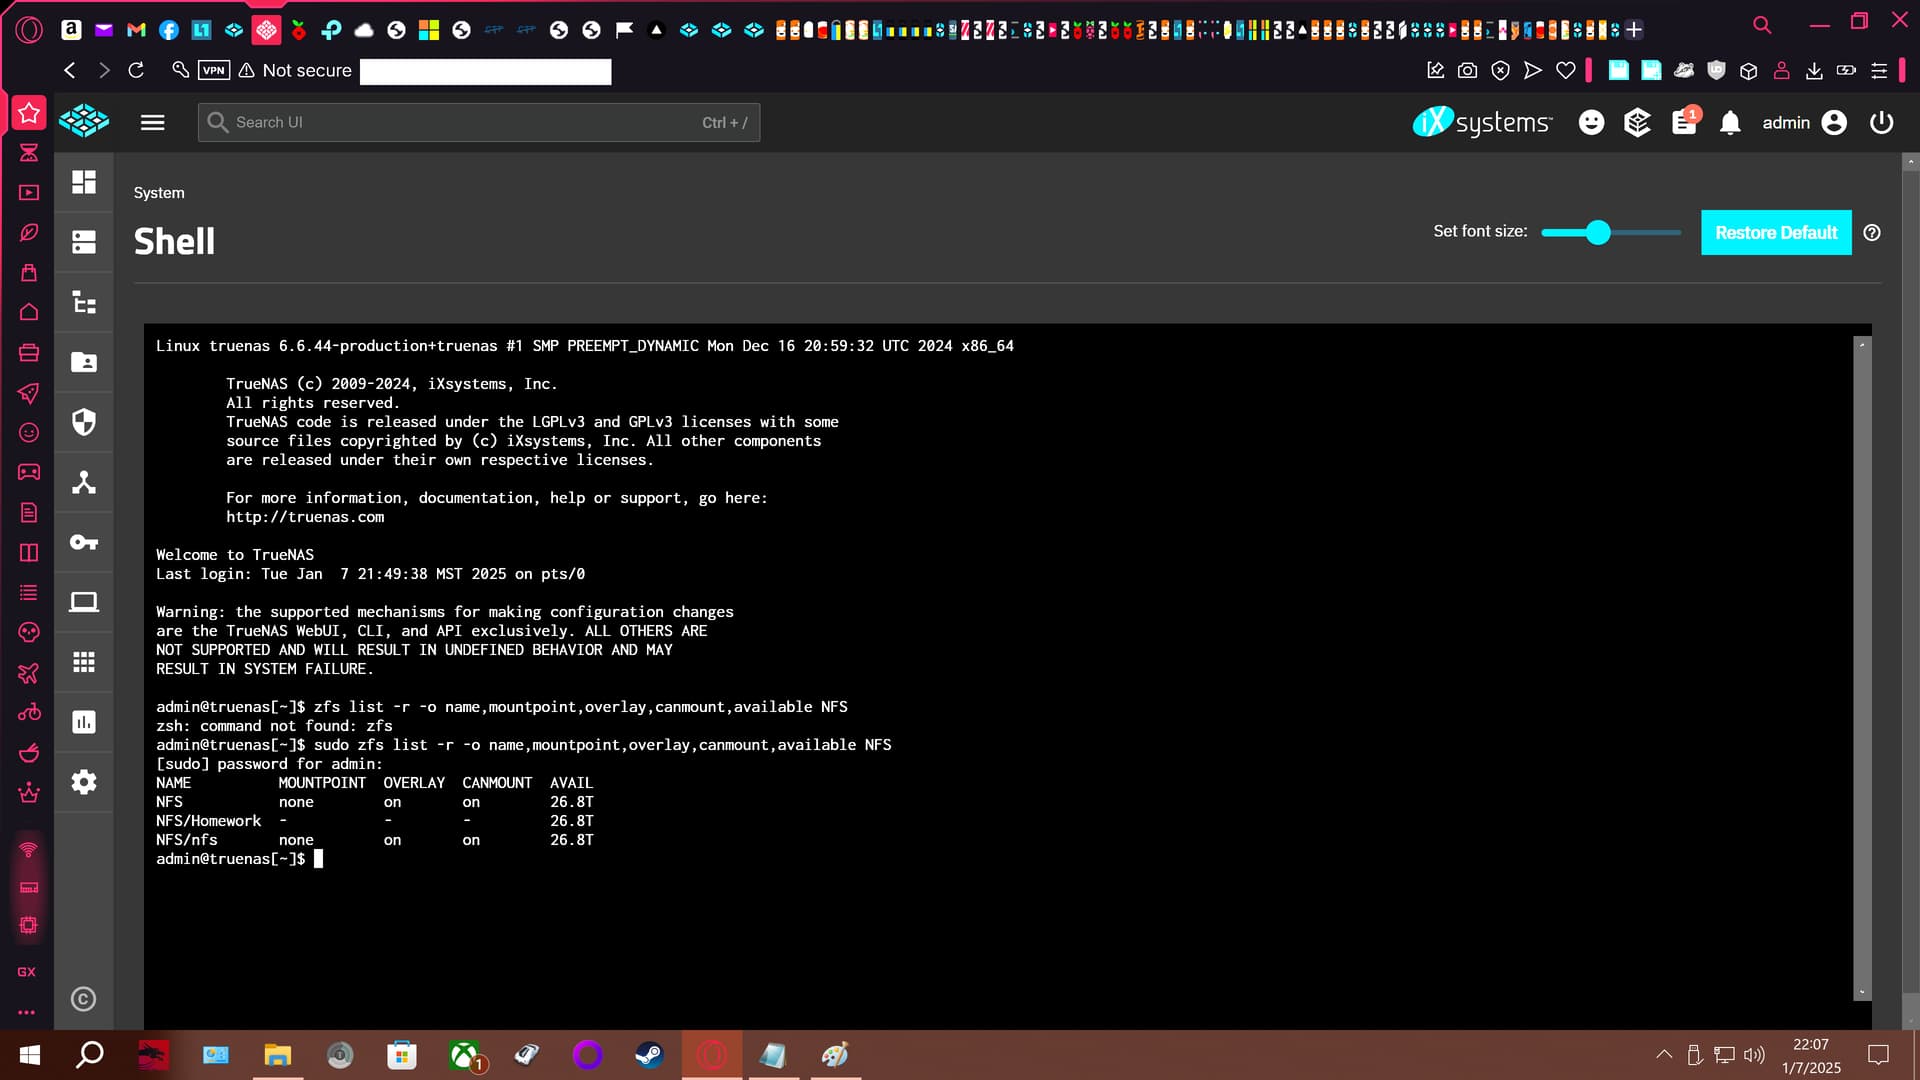Go forward in browser history
This screenshot has height=1080, width=1920.
coord(103,70)
